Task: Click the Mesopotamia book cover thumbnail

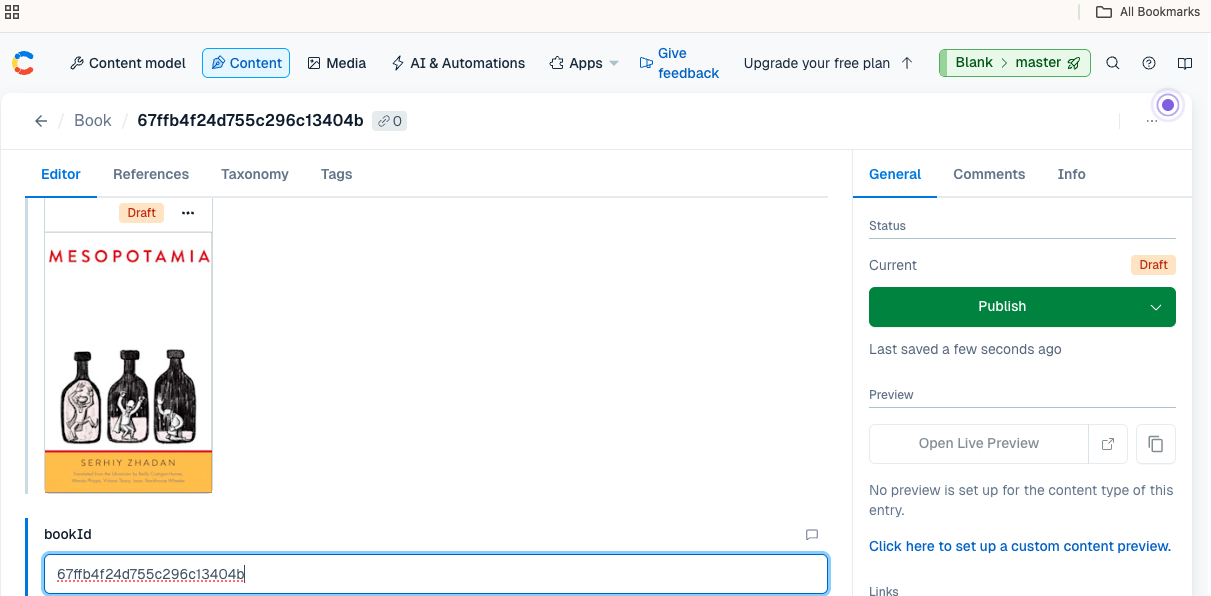Action: pos(128,362)
